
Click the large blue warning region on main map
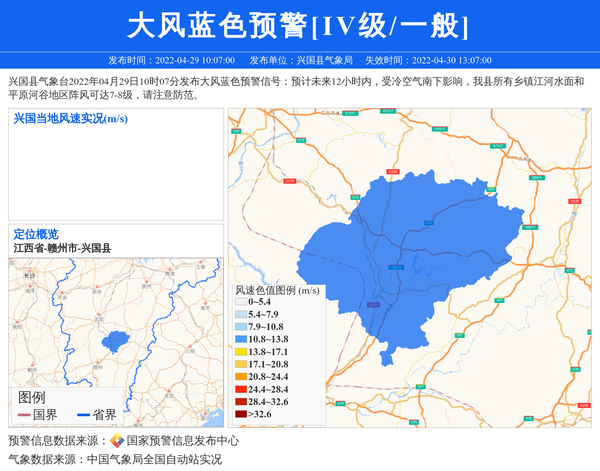[420, 250]
